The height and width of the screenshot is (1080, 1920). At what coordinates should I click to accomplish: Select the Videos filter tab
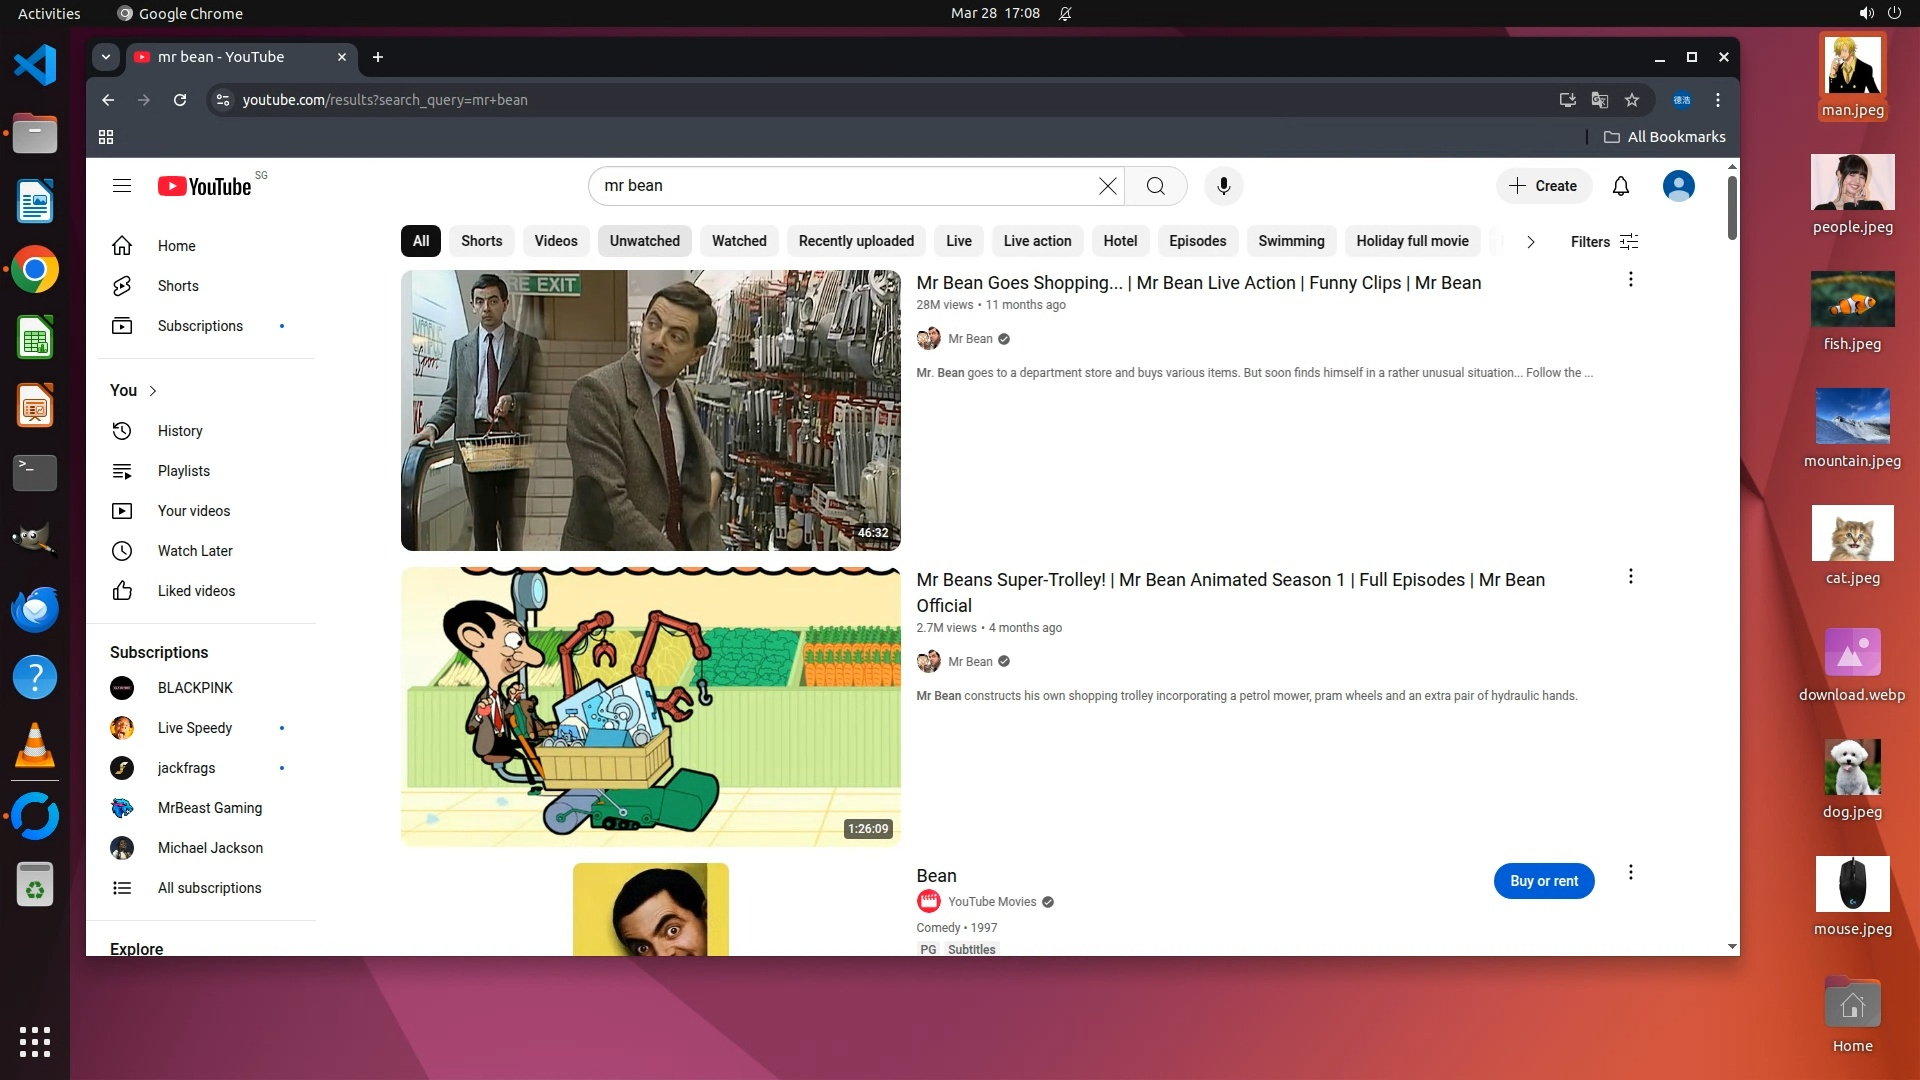point(555,241)
